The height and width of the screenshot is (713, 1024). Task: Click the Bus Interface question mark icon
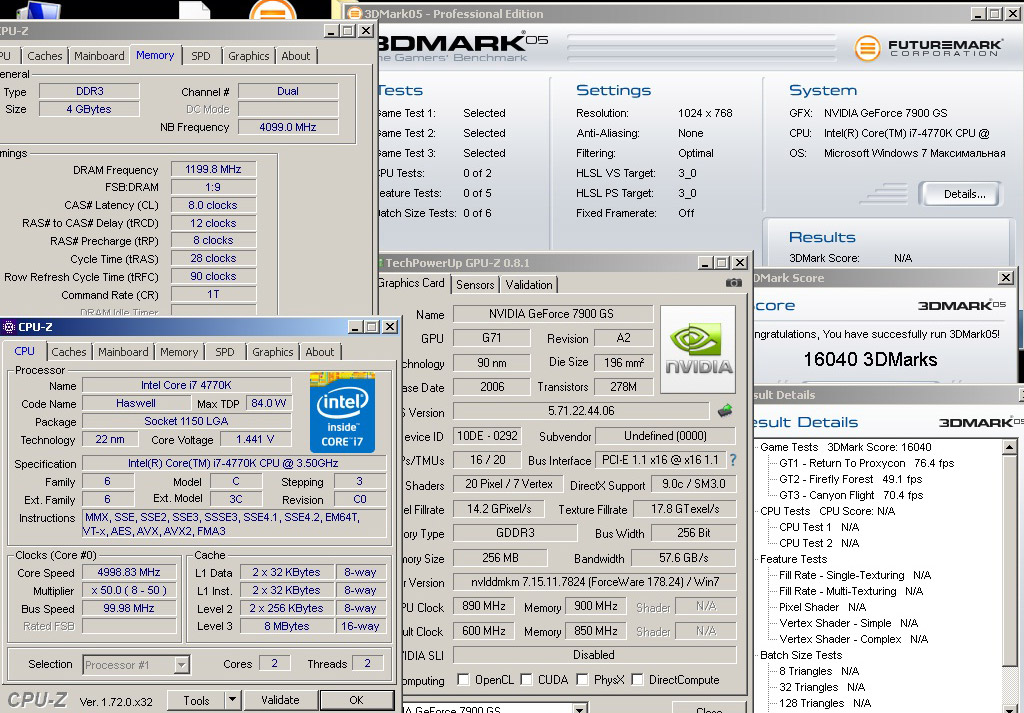click(x=732, y=460)
